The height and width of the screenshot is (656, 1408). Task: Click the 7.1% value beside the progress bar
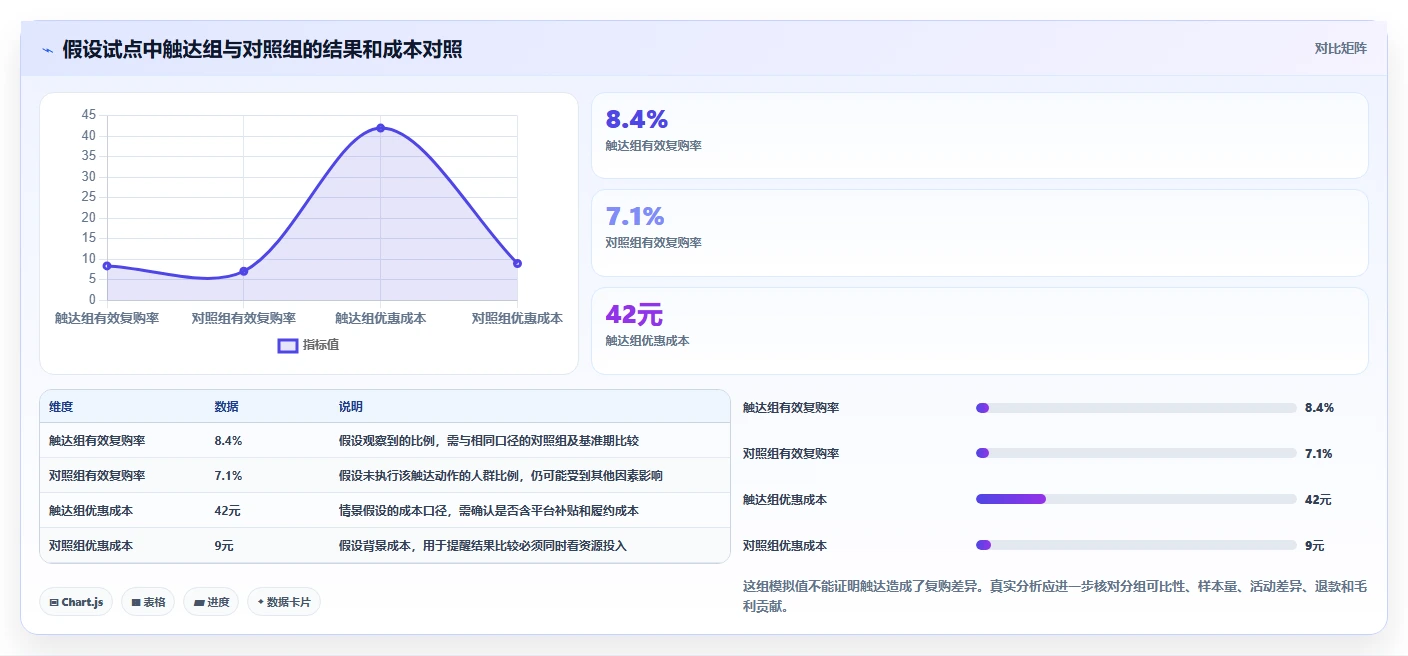1319,454
